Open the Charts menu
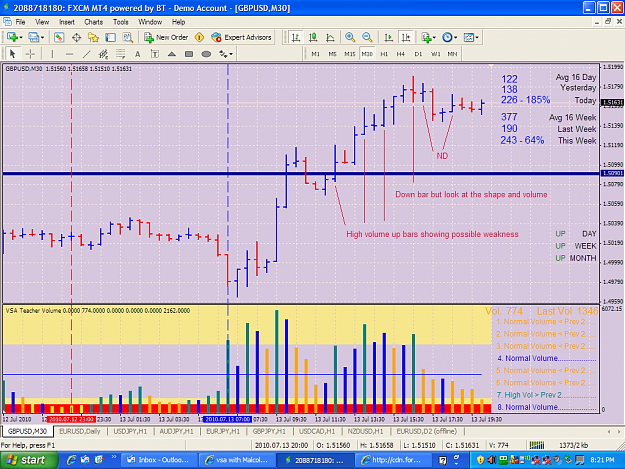Screen dimensions: 625x469 94,22
